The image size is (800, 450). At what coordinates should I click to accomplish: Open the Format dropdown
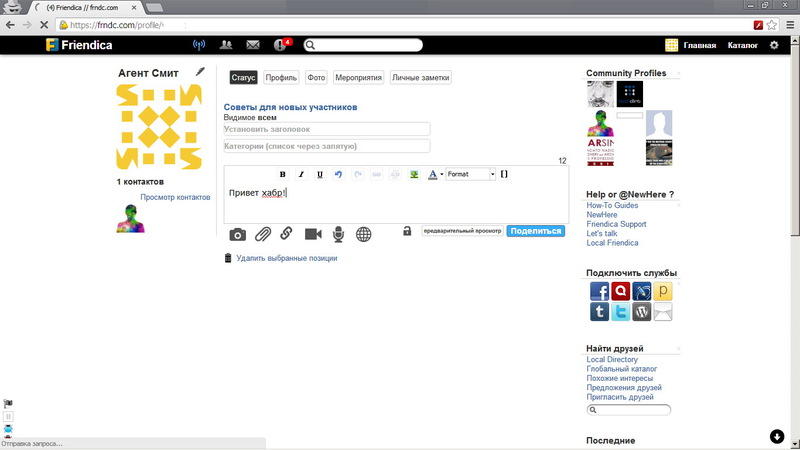(470, 174)
